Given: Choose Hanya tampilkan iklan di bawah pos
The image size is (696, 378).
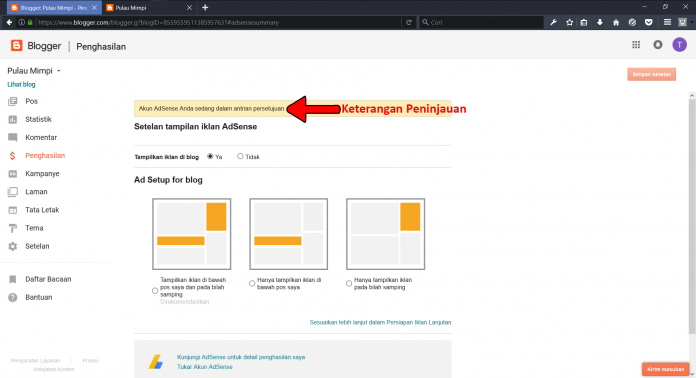Looking at the screenshot, I should tap(252, 284).
